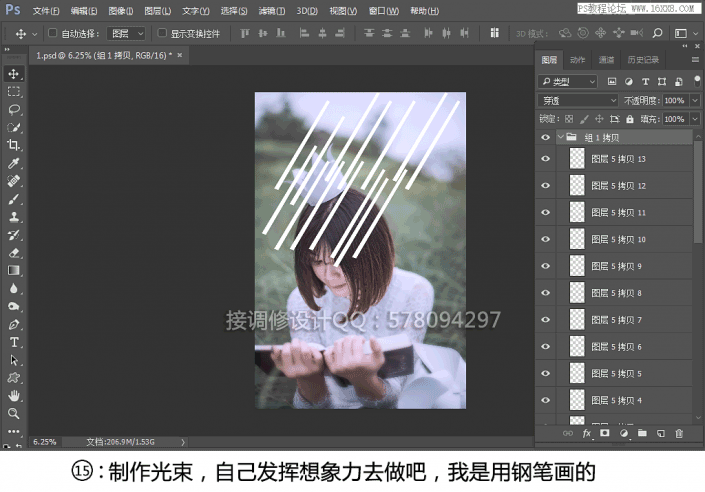Collapse the 组 1 拷贝 group

coord(559,137)
